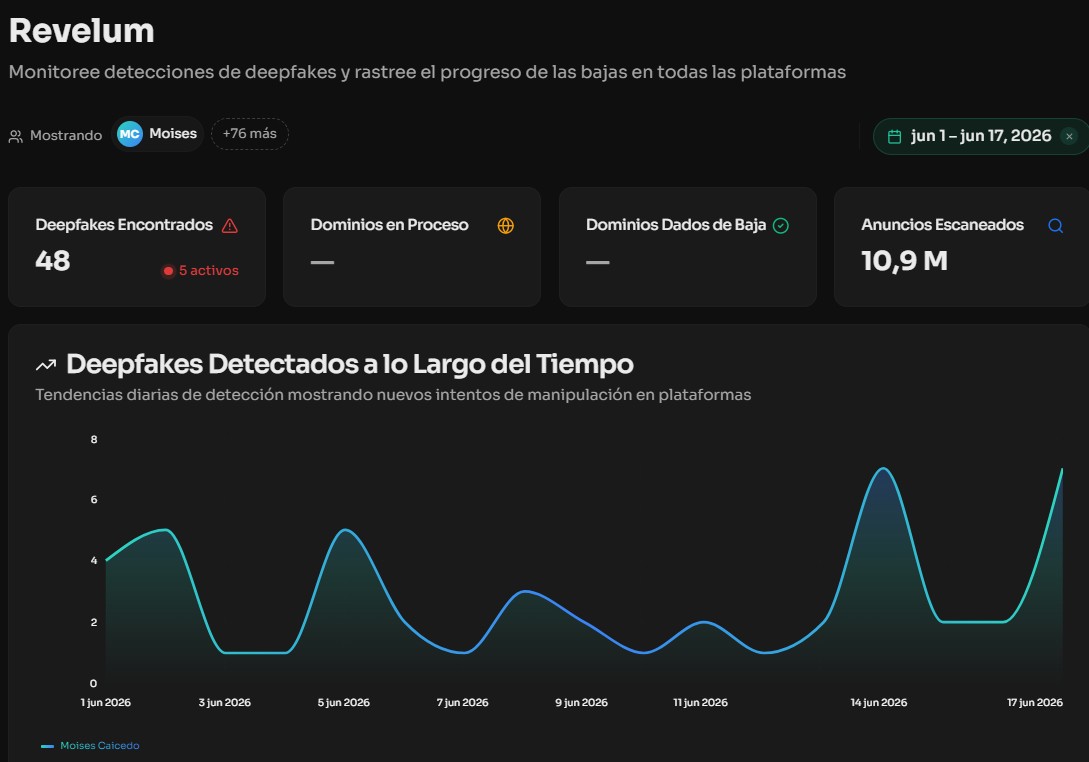This screenshot has height=762, width=1089.
Task: Click the people icon beside Mostrando
Action: click(16, 136)
